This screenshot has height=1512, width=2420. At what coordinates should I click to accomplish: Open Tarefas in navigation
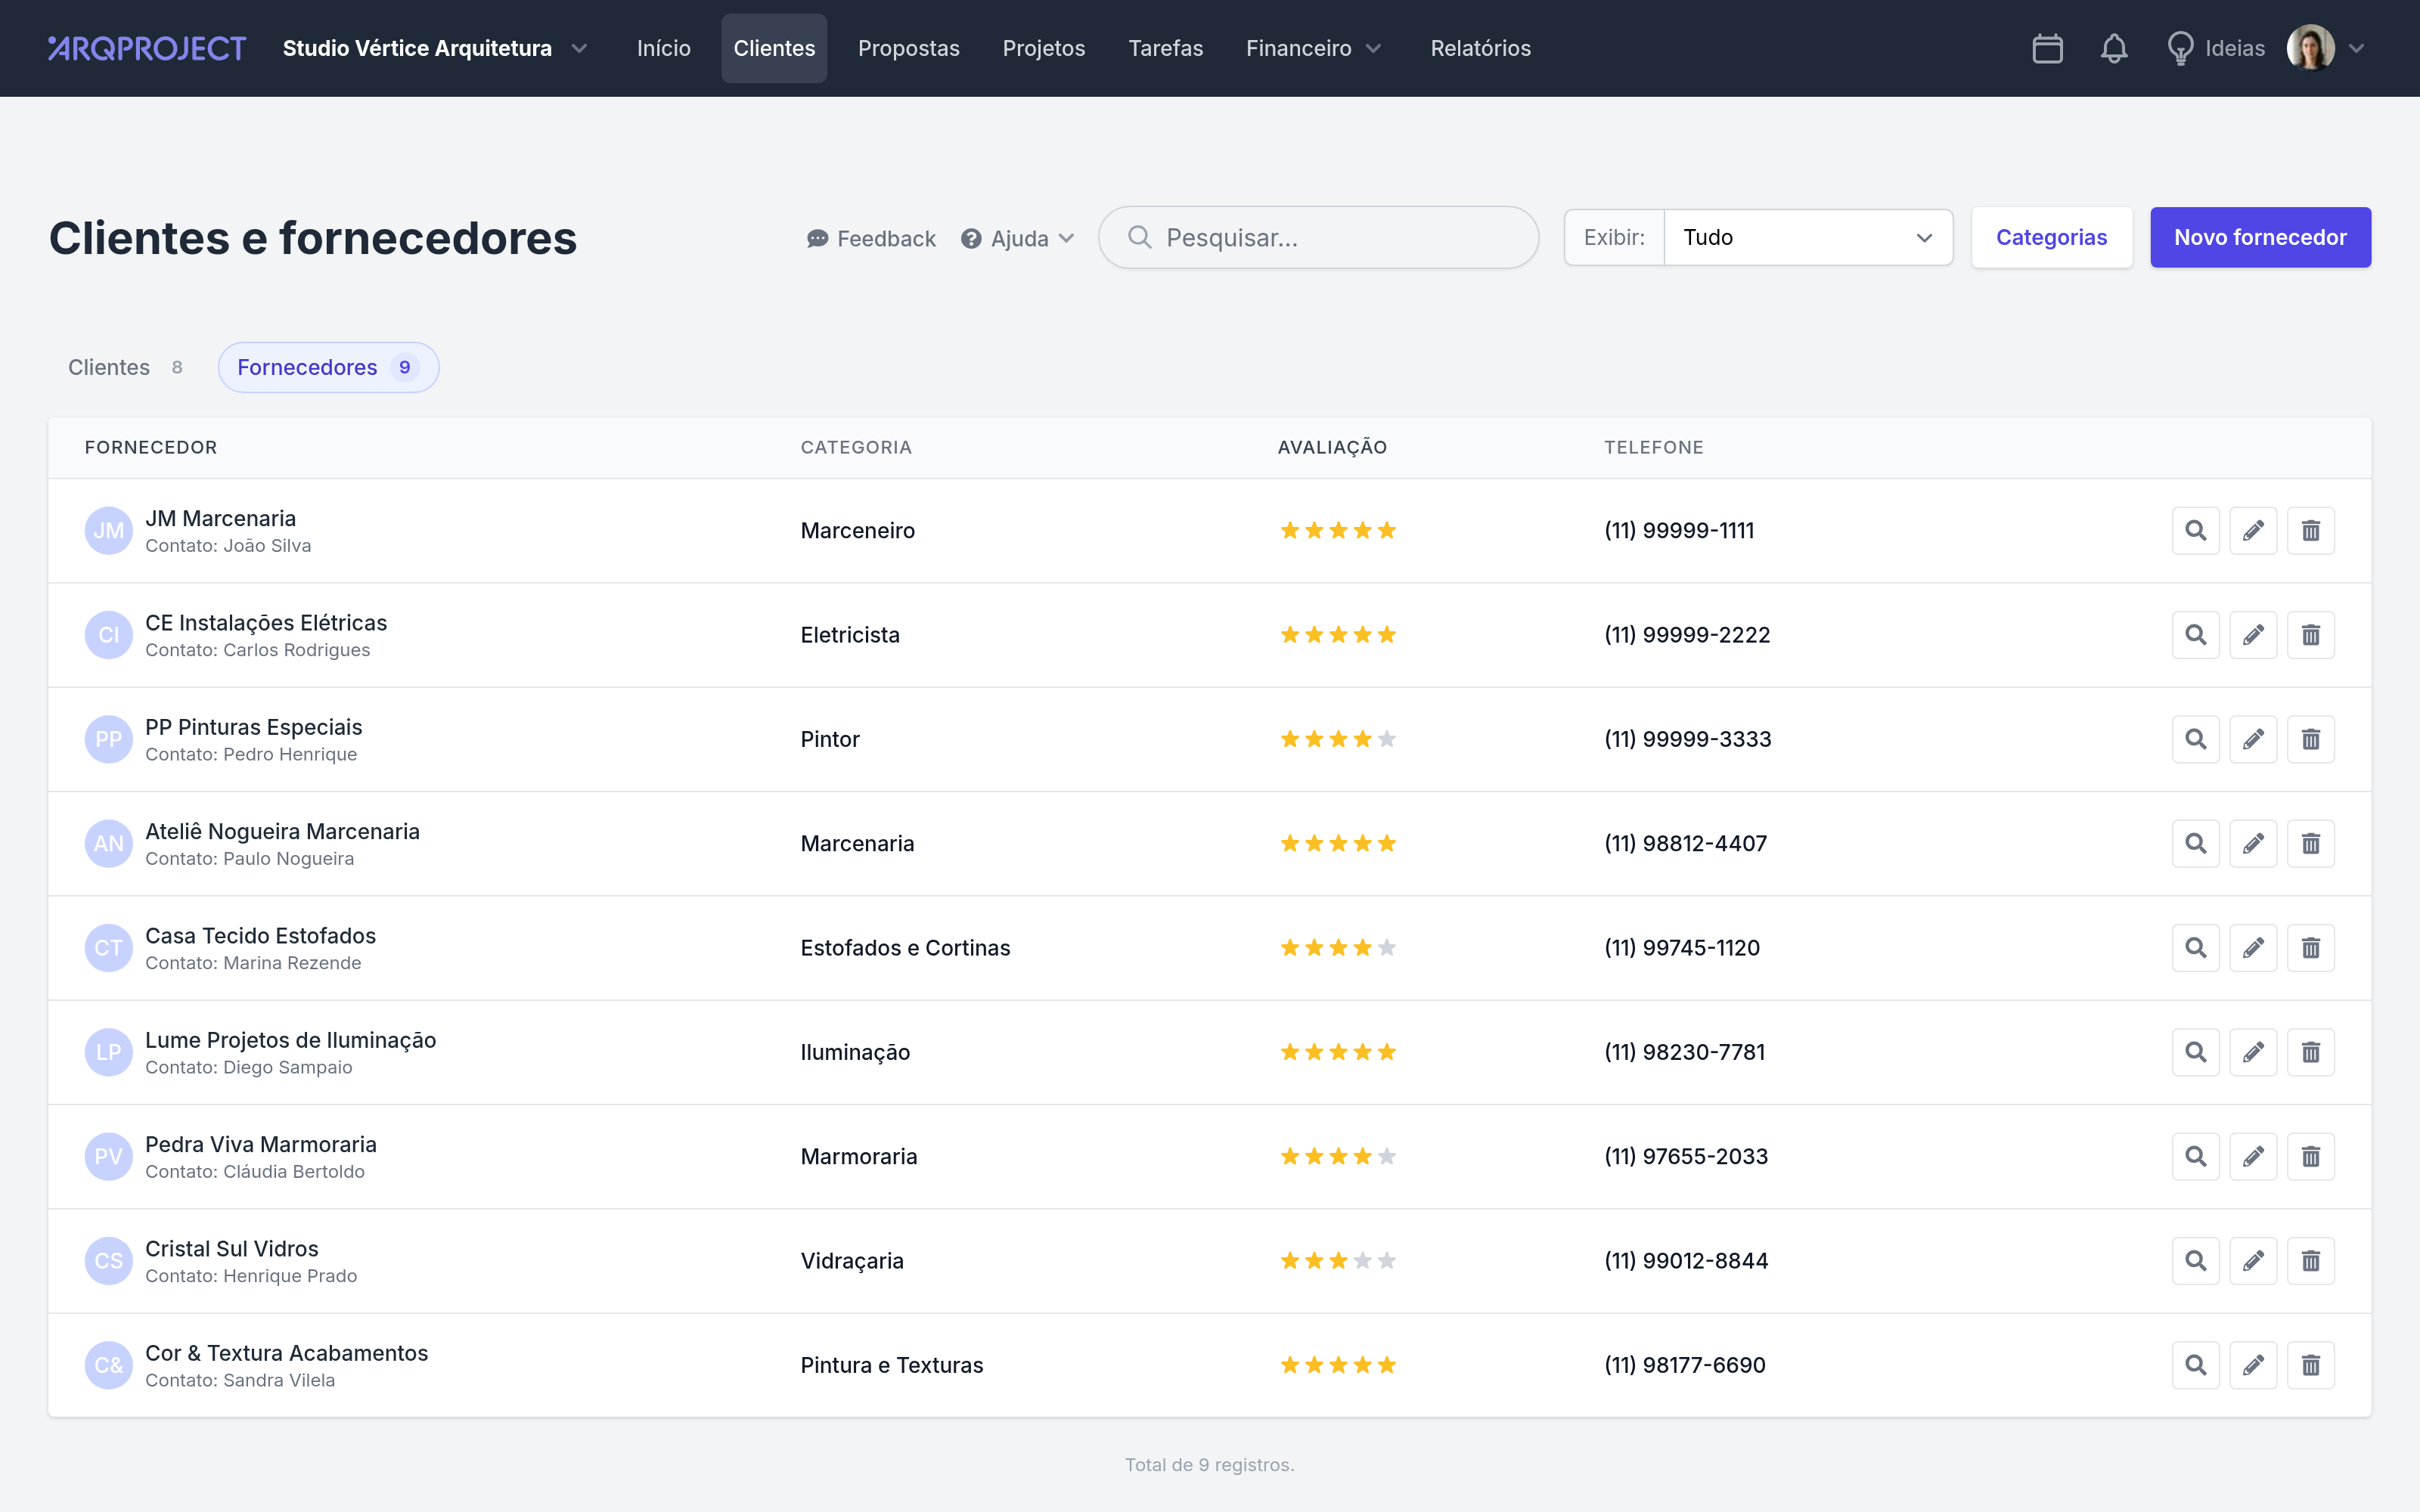coord(1165,48)
